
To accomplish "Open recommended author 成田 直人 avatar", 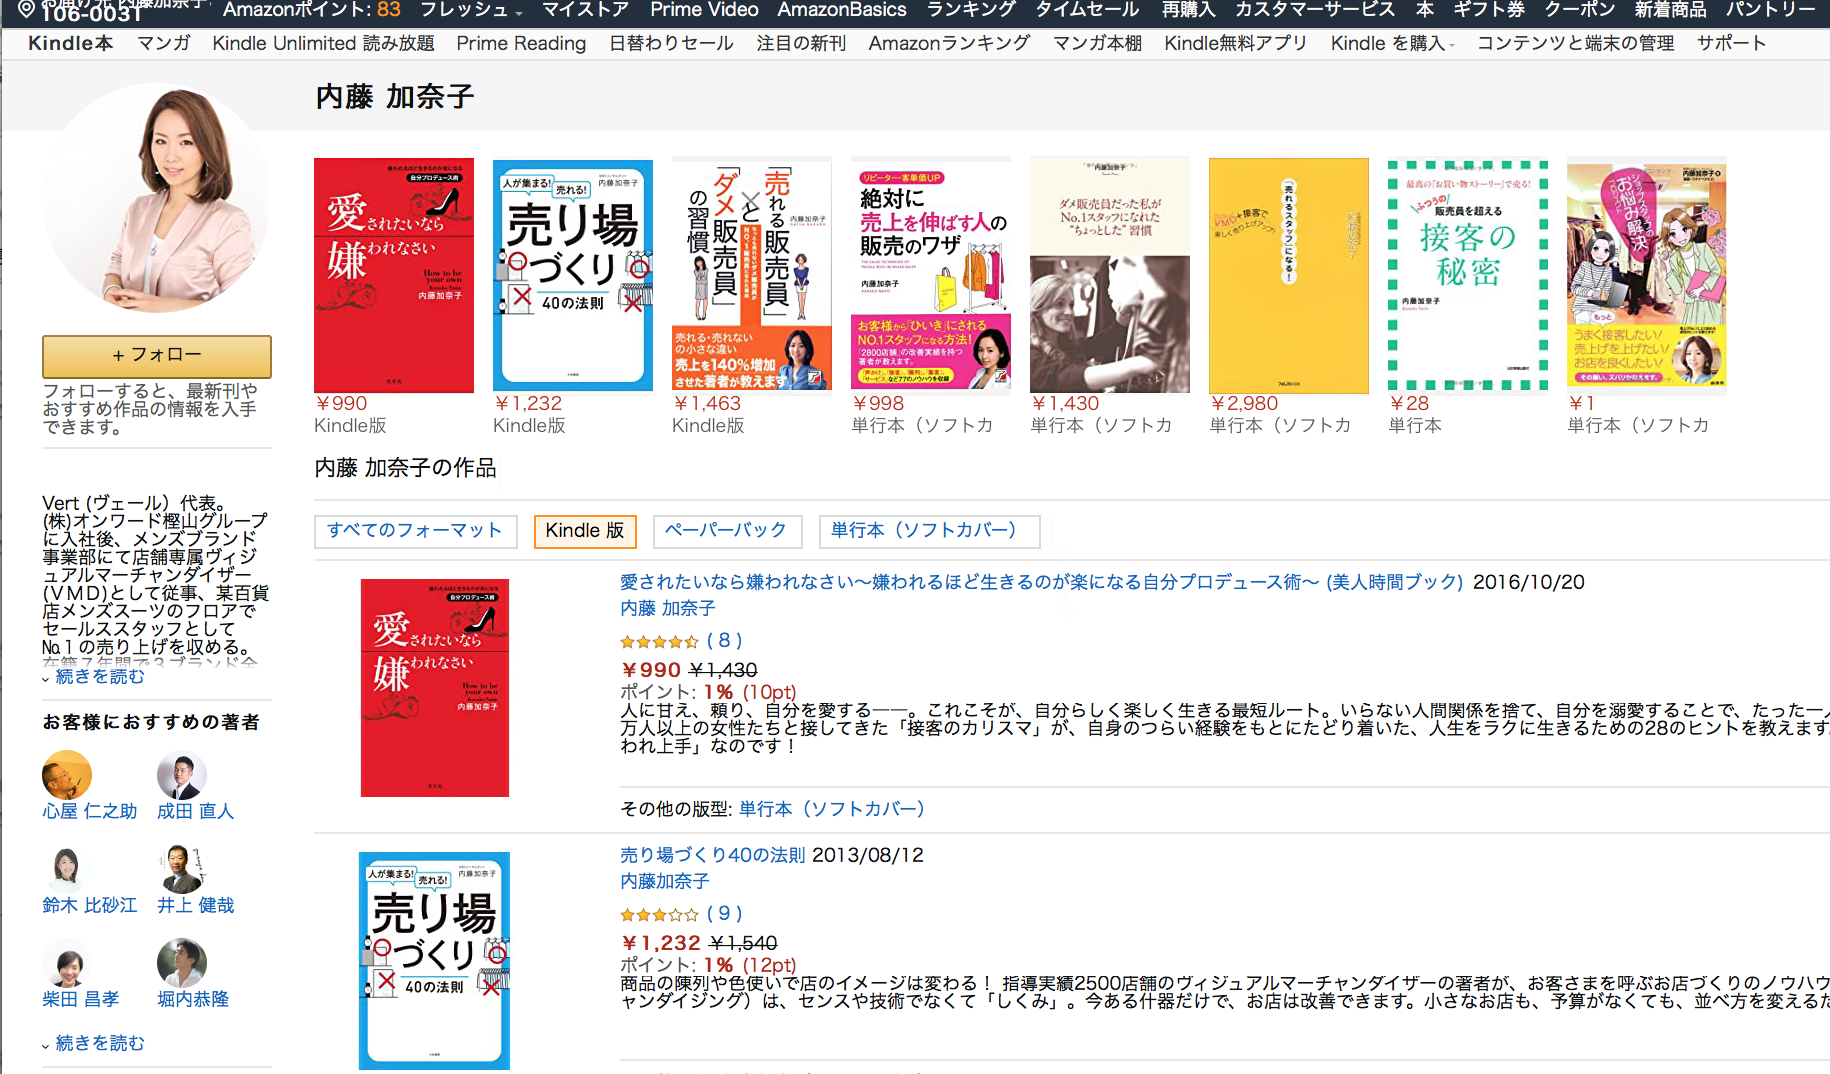I will [182, 775].
